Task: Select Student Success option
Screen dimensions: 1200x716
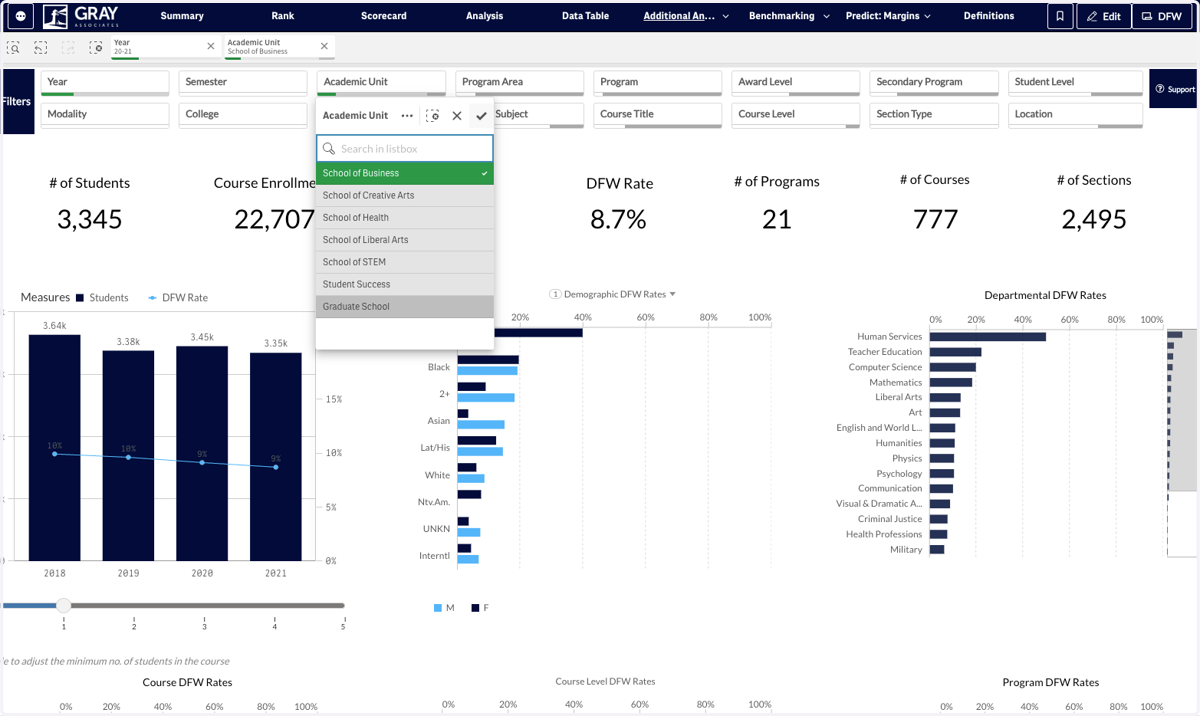Action: (405, 284)
